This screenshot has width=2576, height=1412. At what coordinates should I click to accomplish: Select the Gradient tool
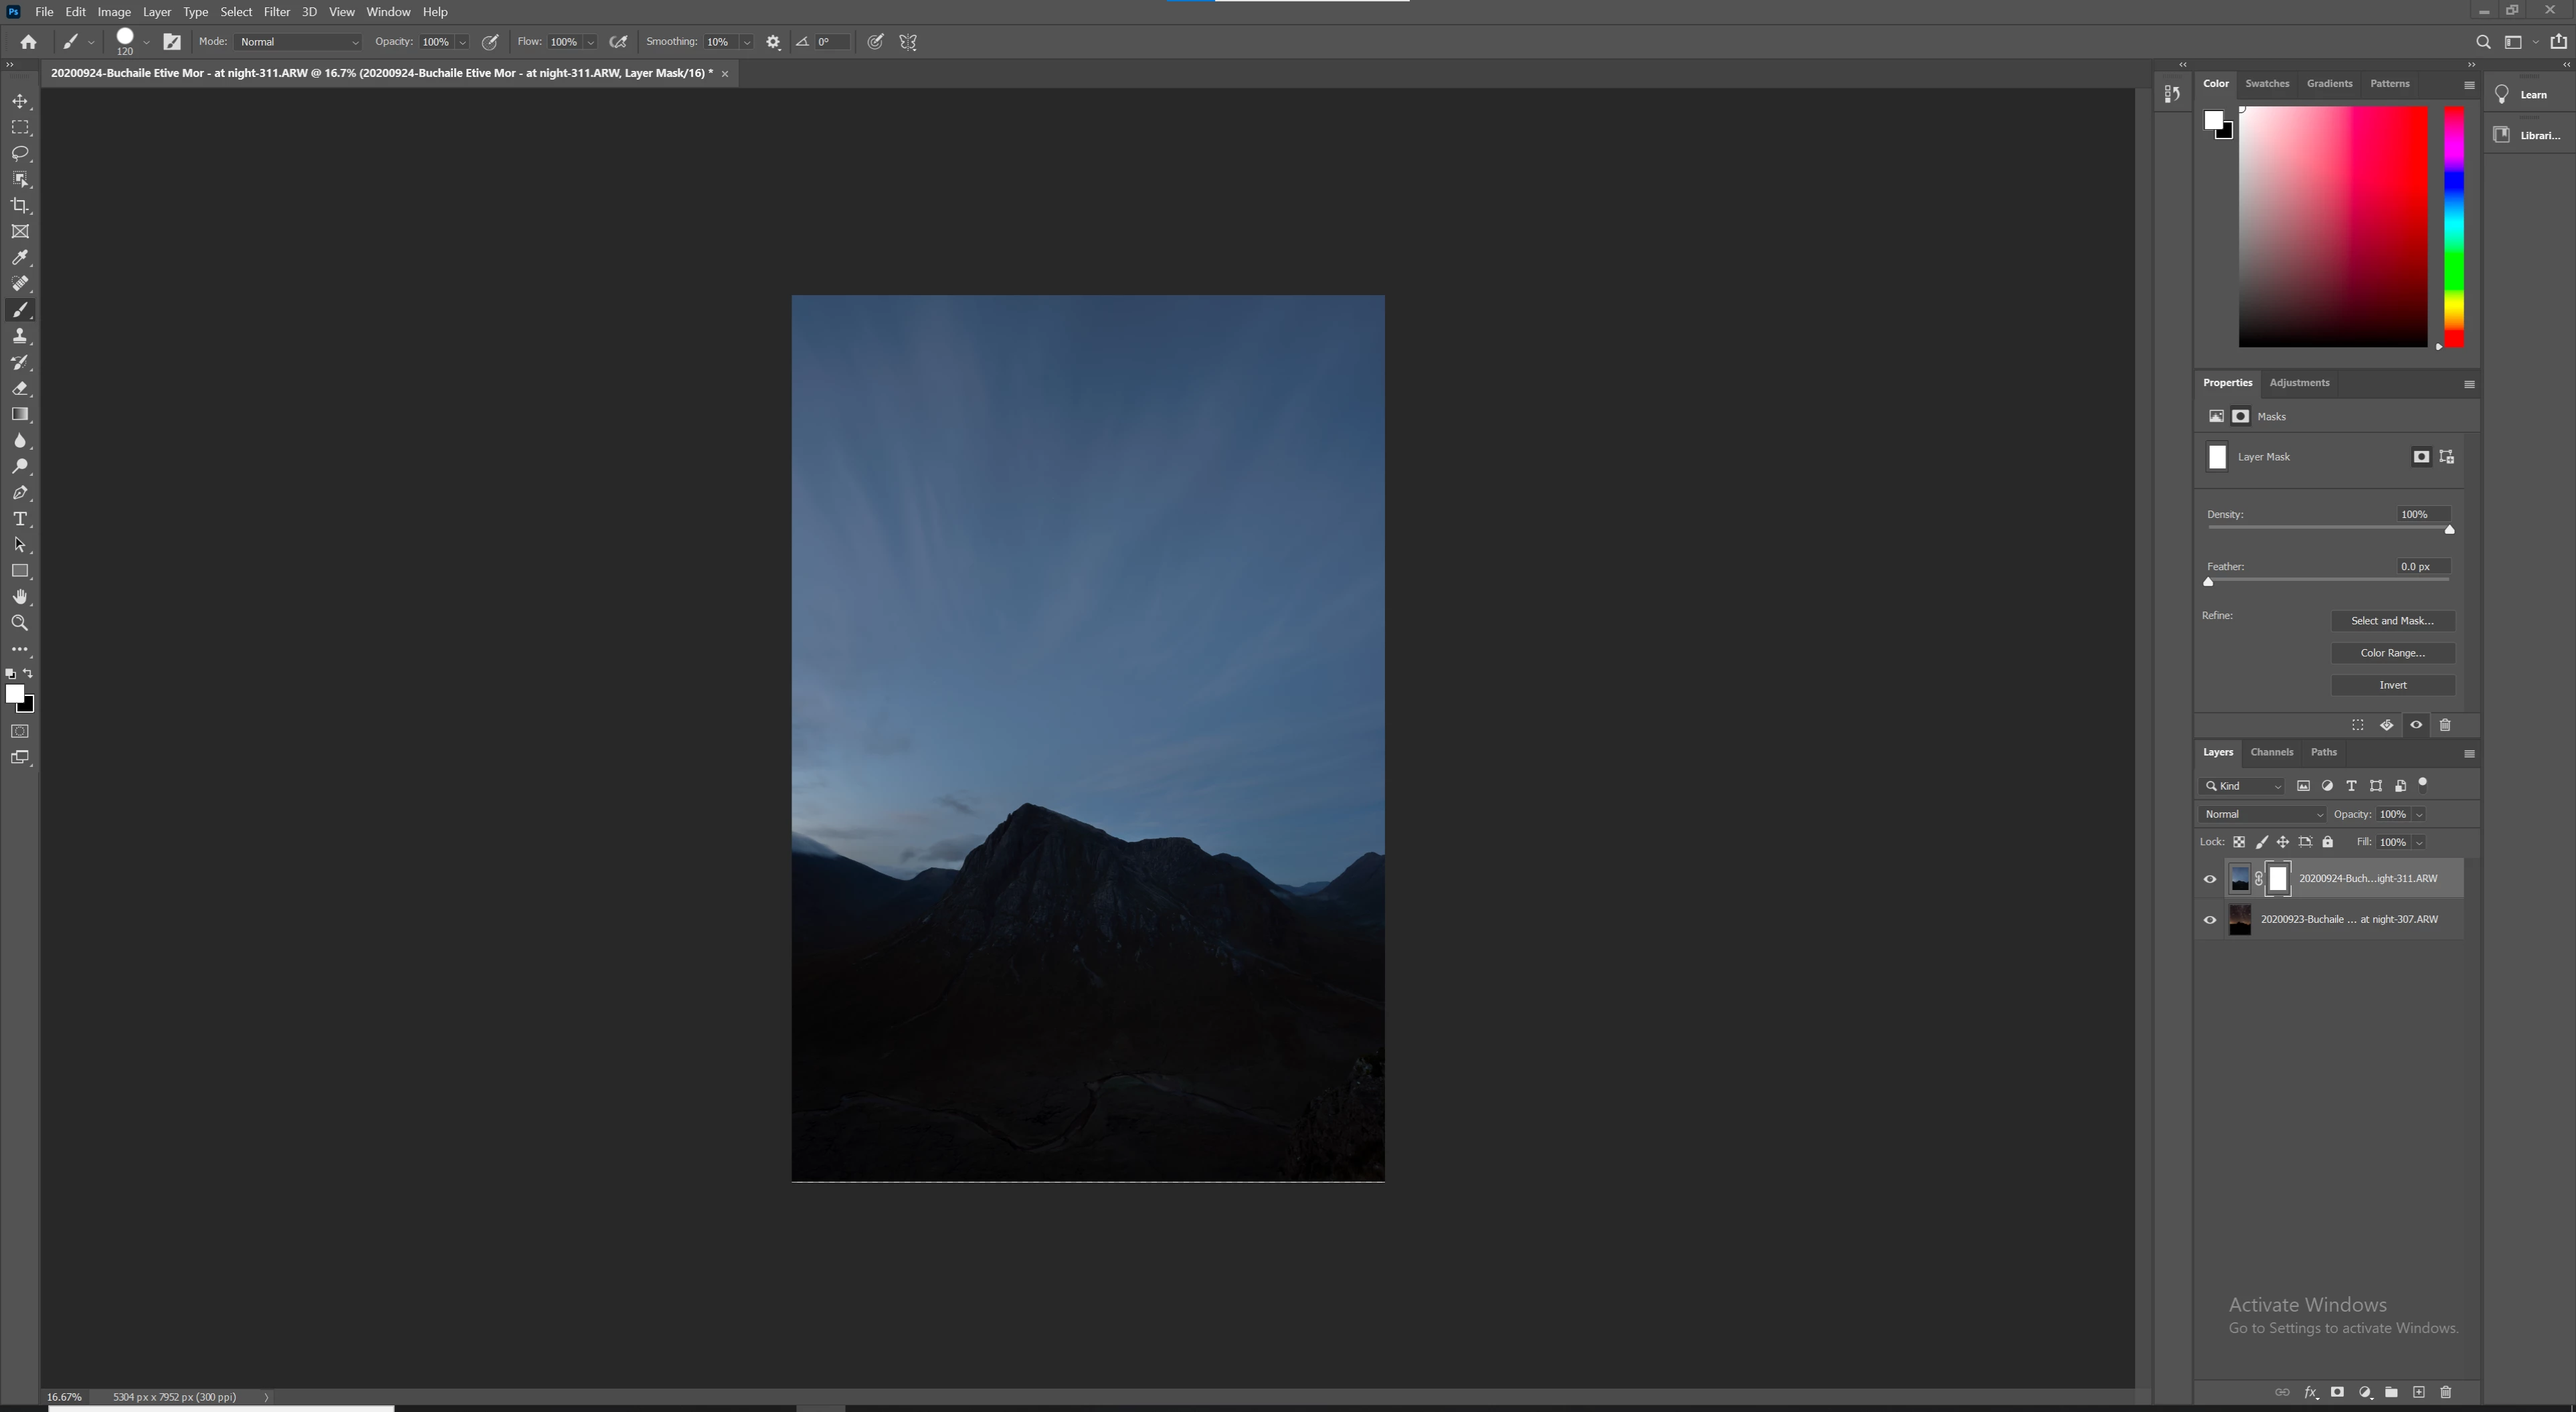[x=20, y=414]
